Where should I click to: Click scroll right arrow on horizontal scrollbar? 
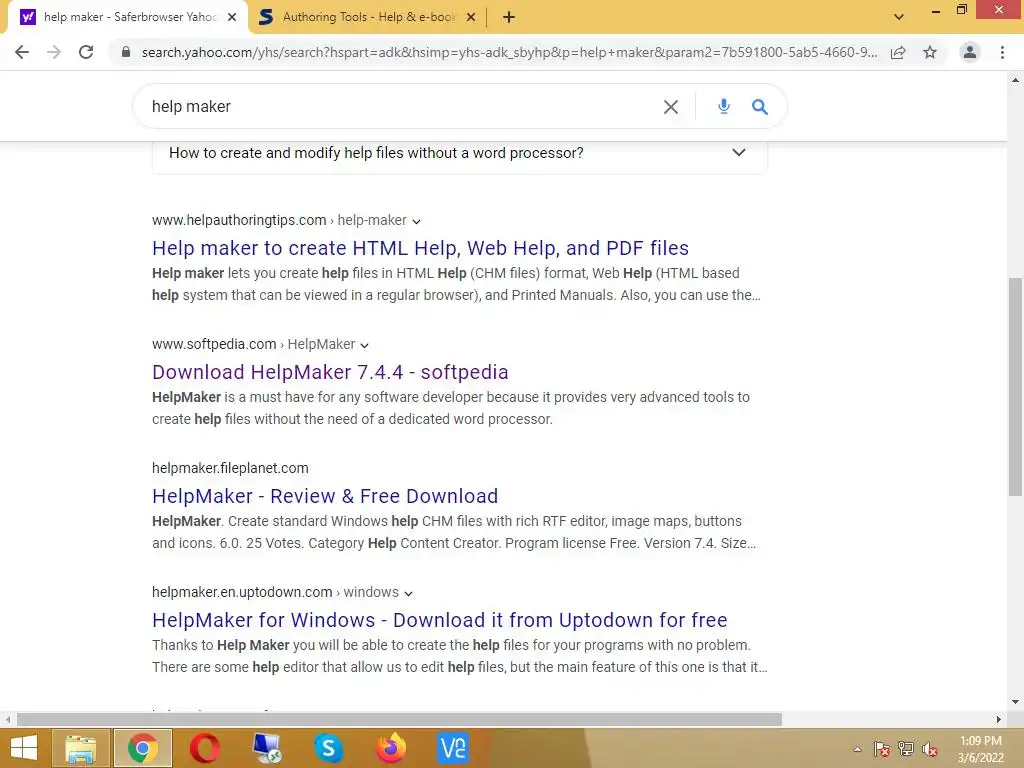point(999,720)
